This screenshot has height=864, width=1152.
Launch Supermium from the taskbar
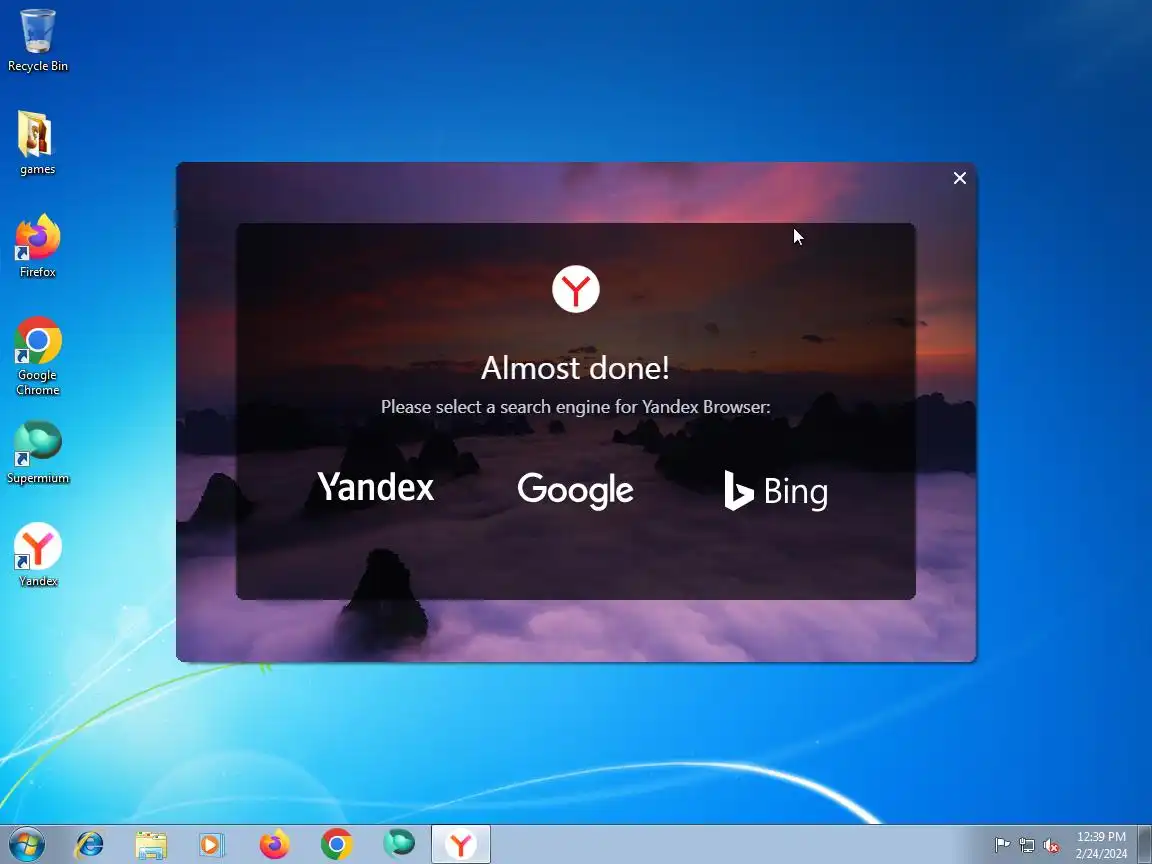399,845
